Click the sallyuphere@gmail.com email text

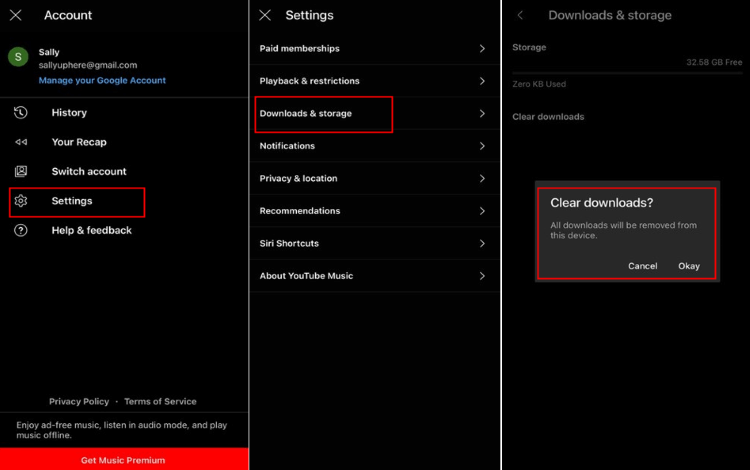pos(88,65)
